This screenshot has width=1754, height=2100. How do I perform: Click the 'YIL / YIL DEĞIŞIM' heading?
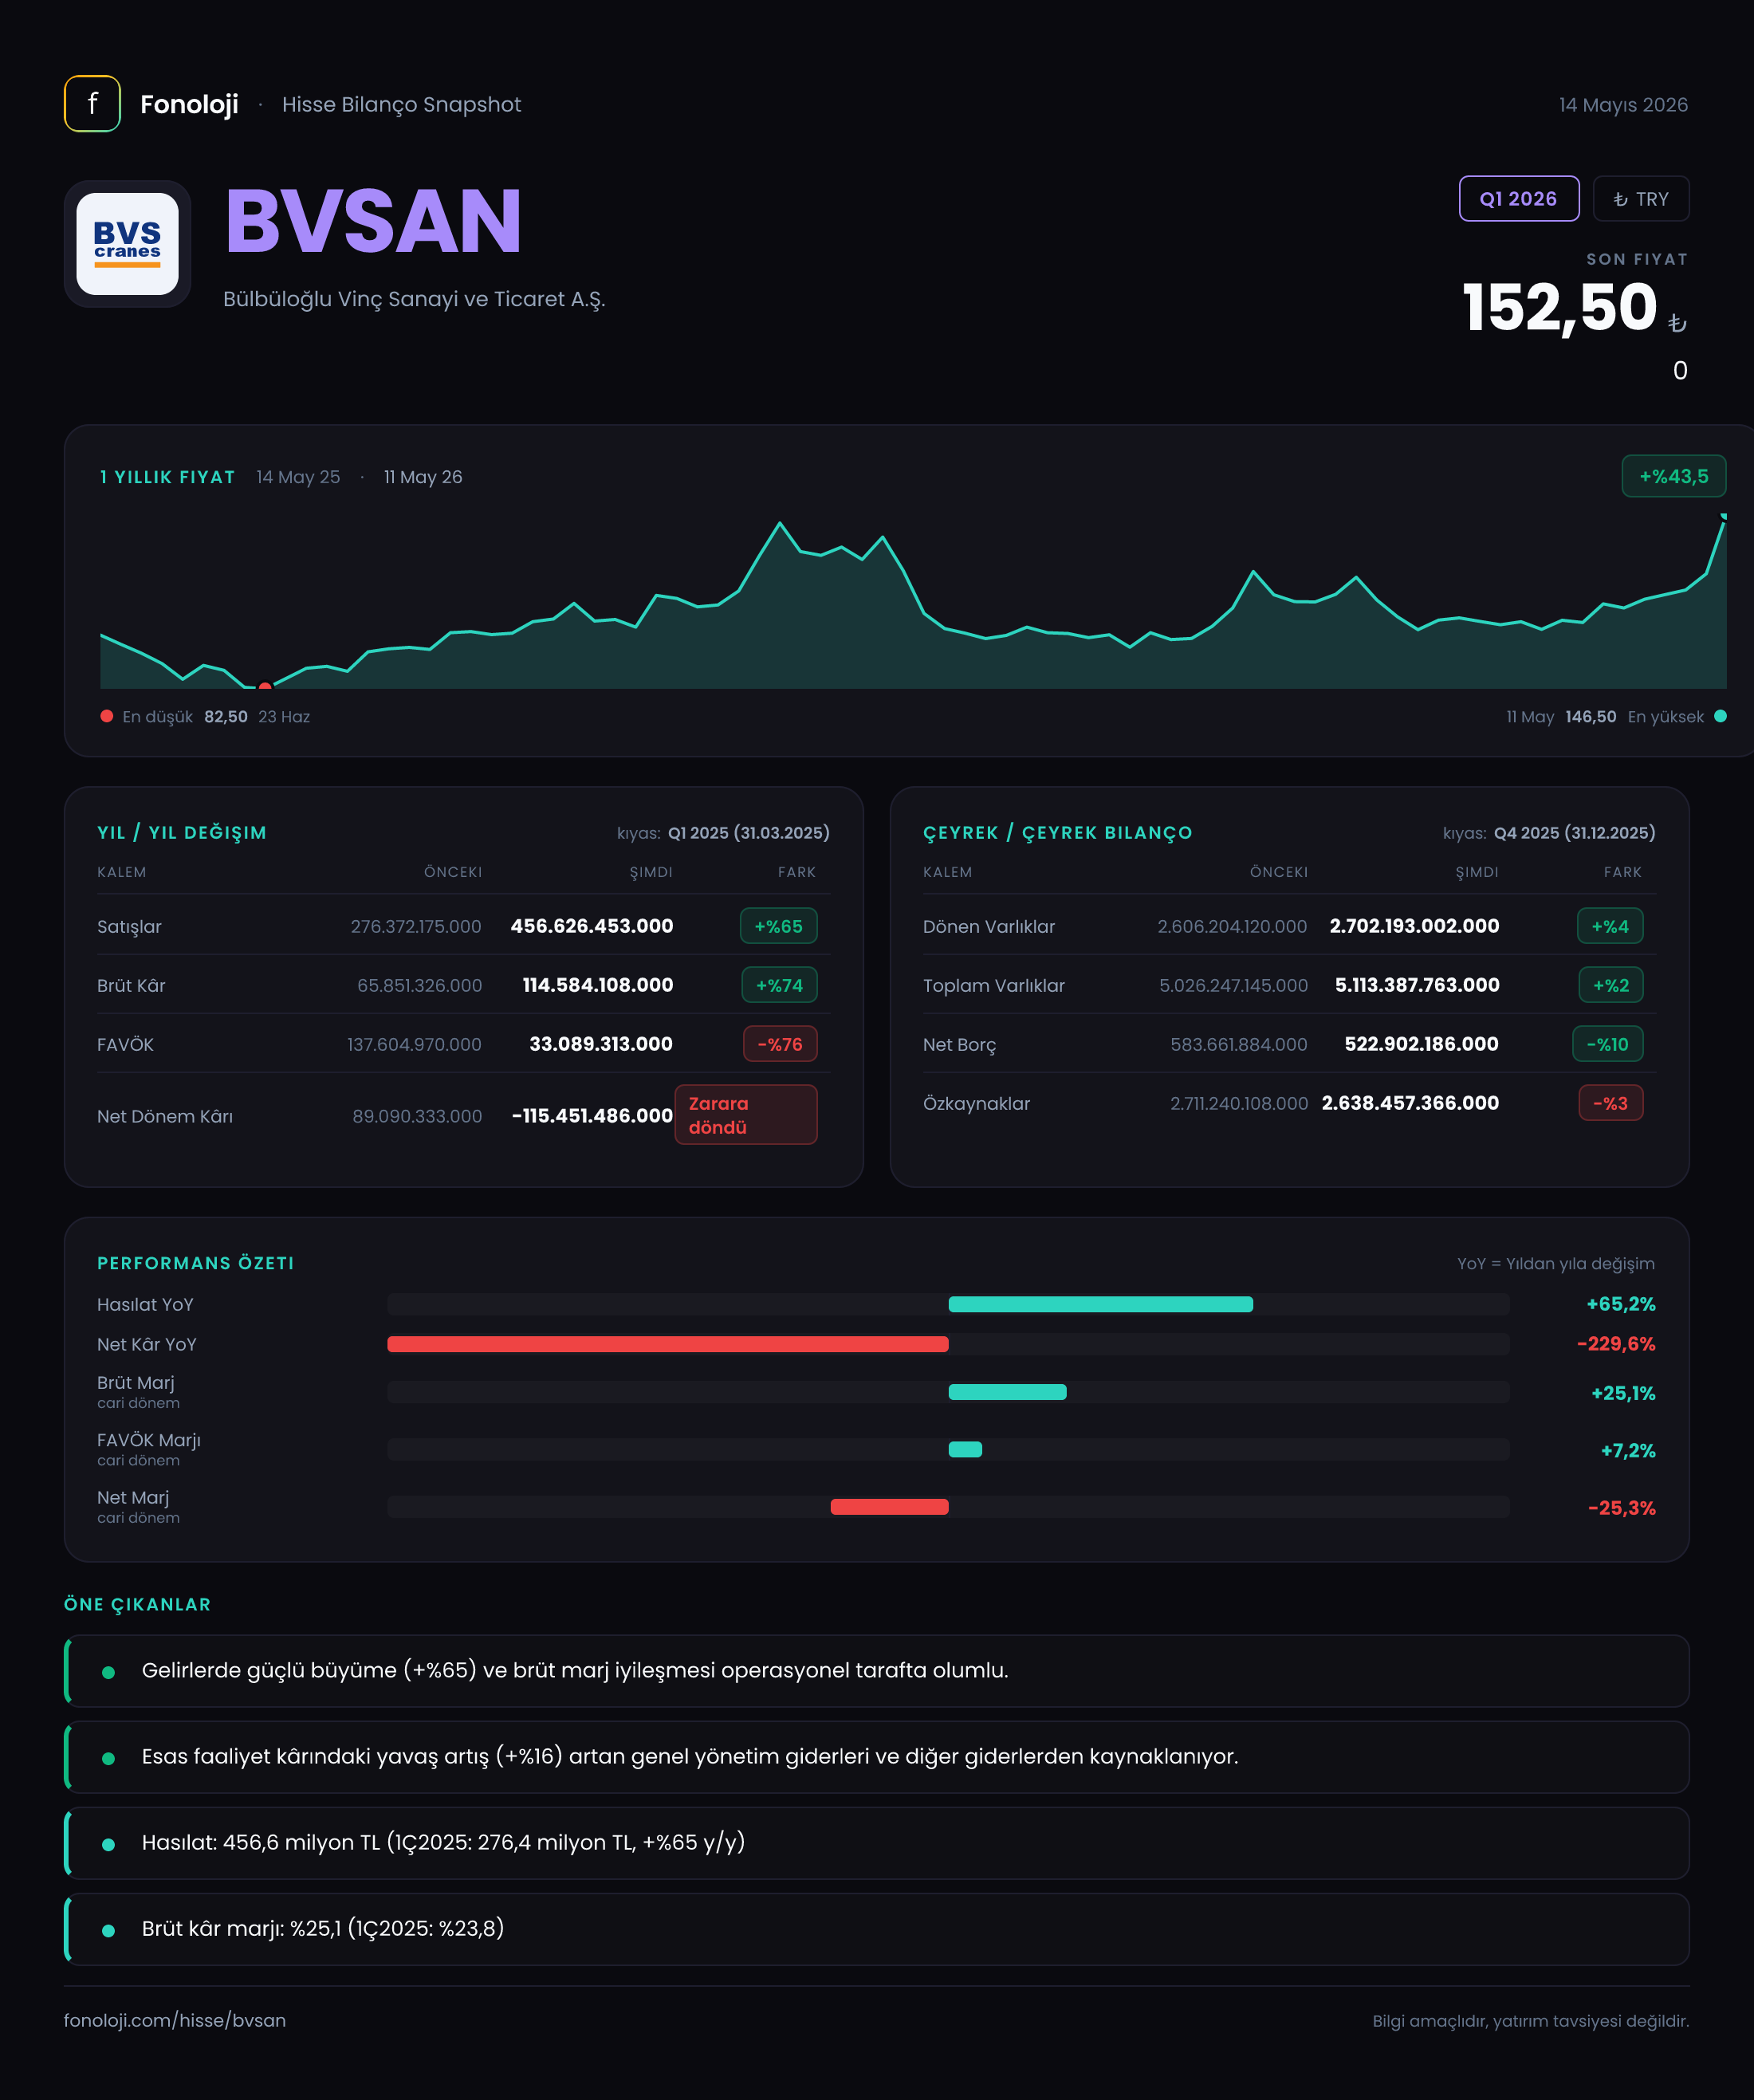[182, 833]
